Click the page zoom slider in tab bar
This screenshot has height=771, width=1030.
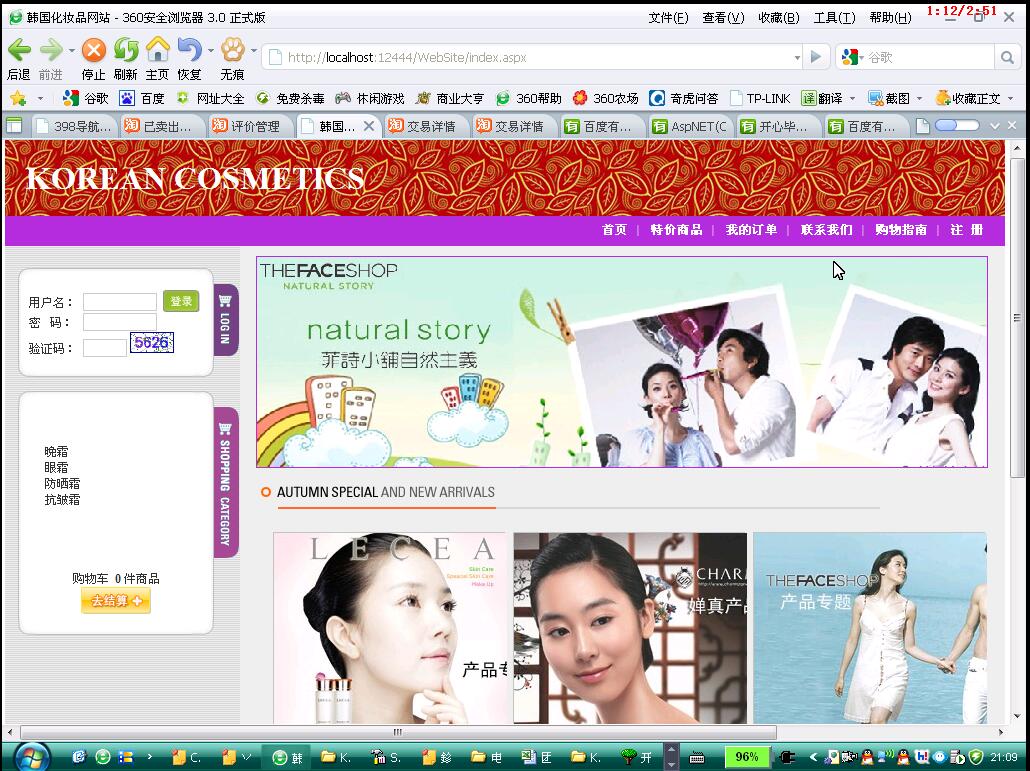click(x=957, y=125)
